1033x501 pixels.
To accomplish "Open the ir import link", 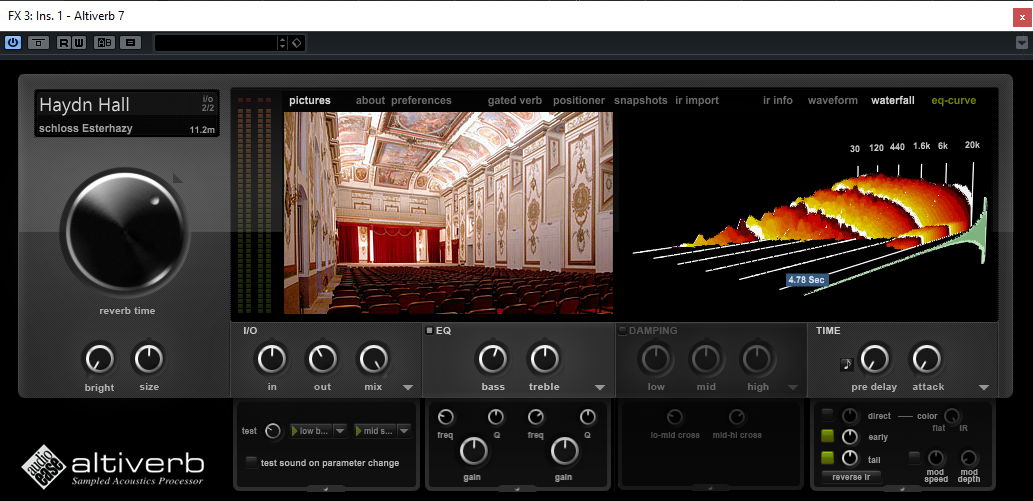I will 697,101.
